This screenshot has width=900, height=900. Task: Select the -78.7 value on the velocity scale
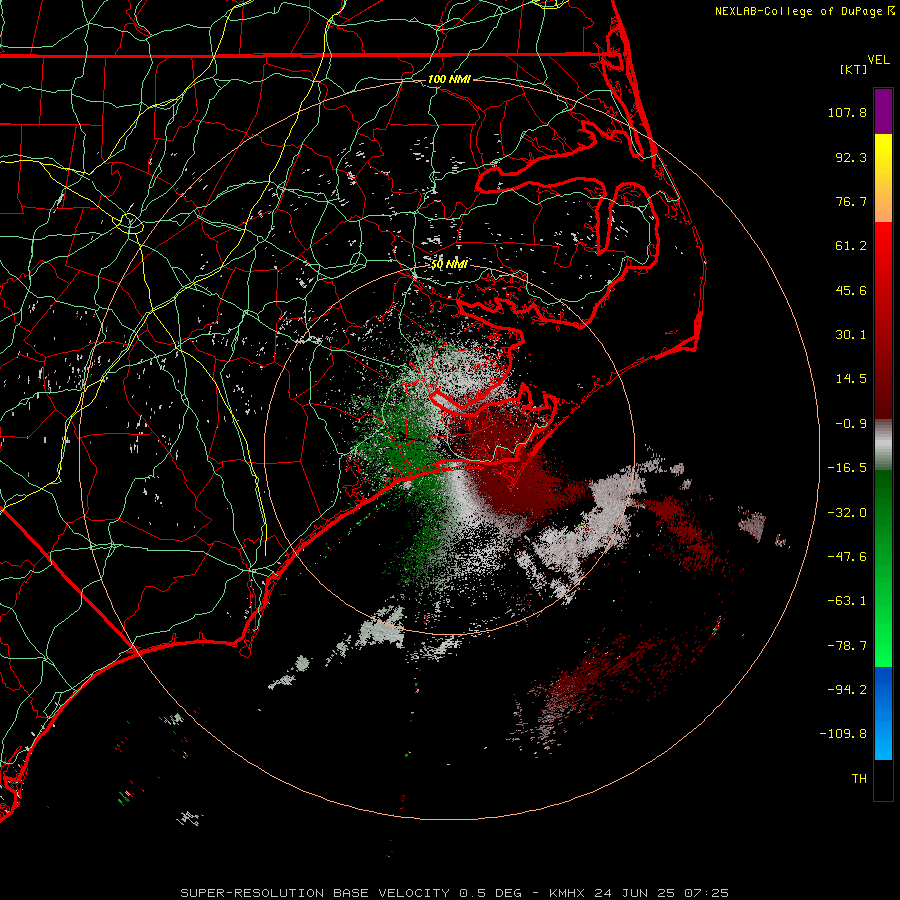coord(847,646)
